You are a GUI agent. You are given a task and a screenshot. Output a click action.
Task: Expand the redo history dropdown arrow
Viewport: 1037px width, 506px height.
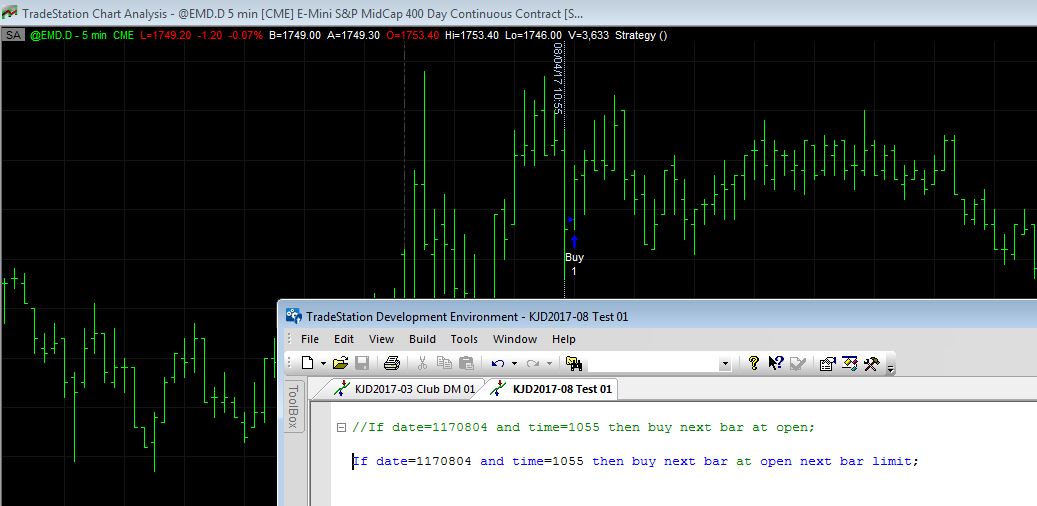coord(549,363)
